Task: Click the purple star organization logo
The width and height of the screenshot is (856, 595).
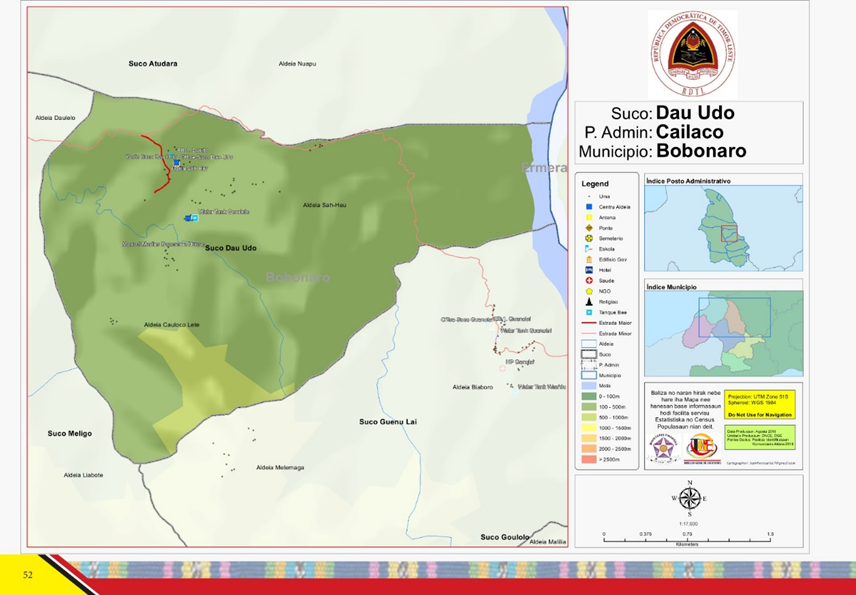Action: coord(664,448)
